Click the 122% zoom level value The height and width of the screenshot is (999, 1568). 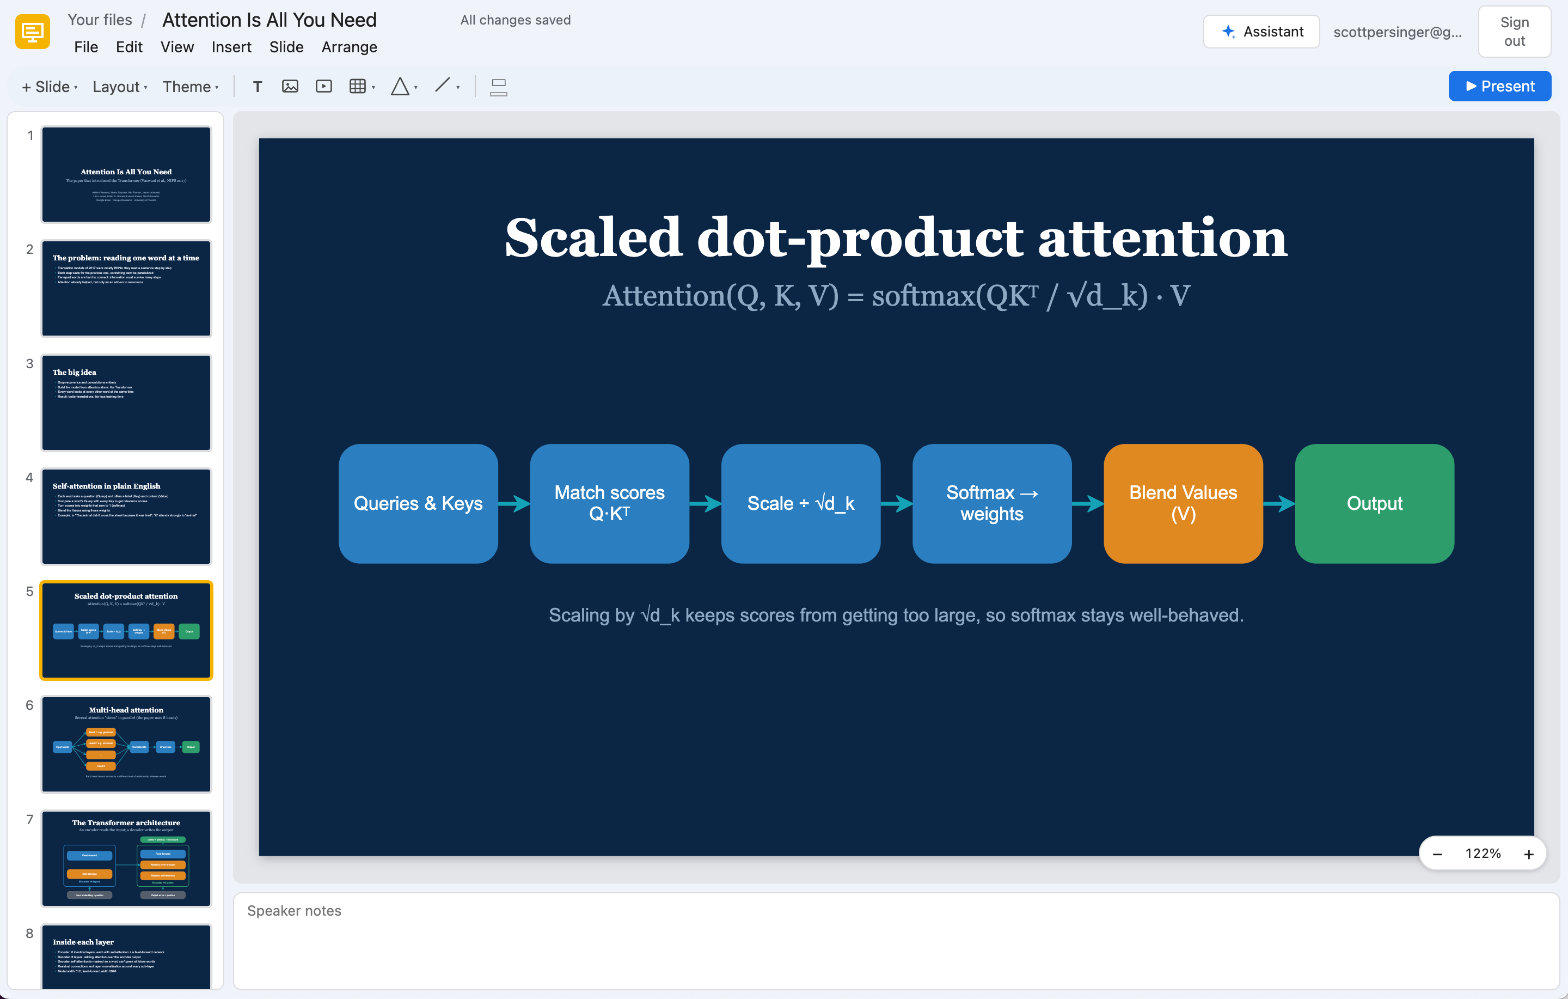1483,854
